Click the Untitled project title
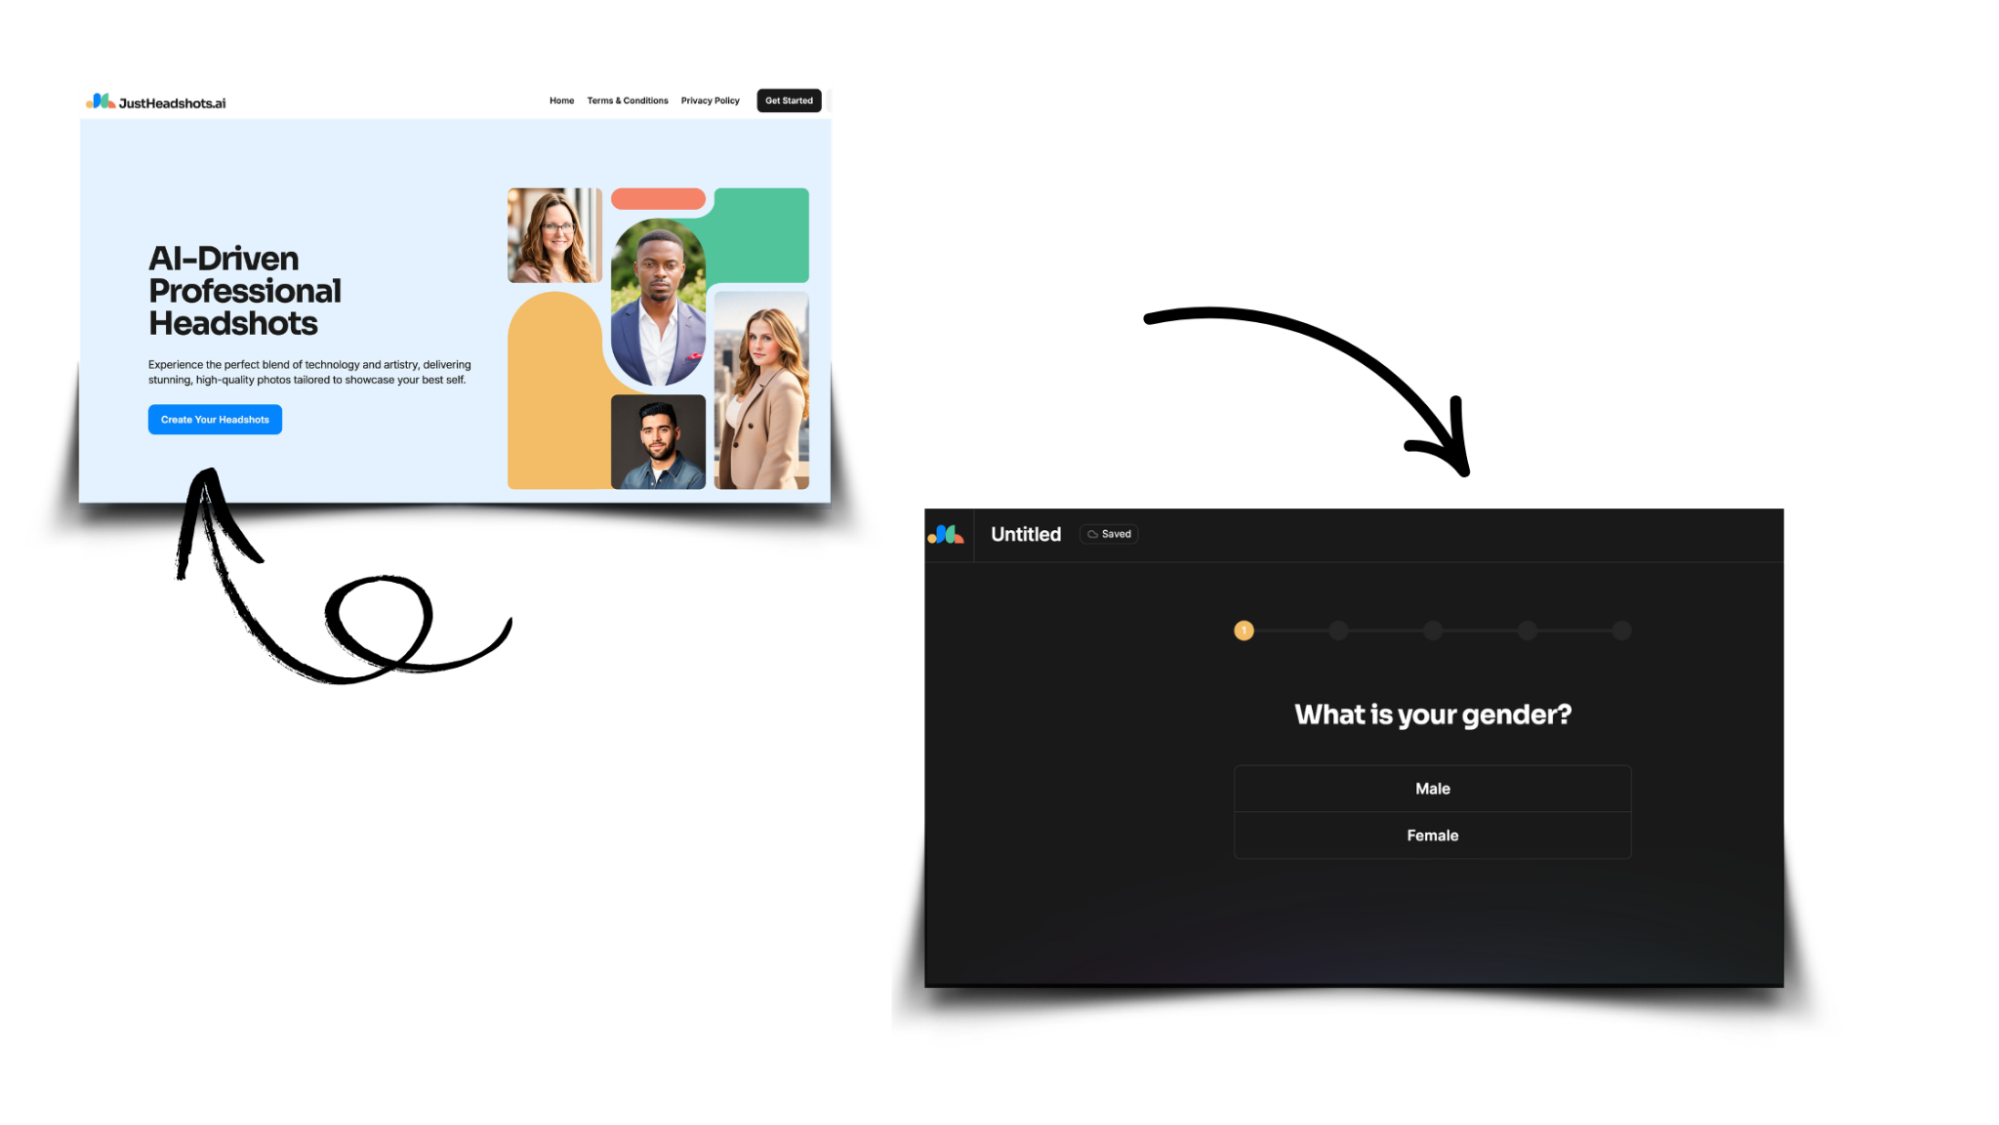 pos(1025,535)
